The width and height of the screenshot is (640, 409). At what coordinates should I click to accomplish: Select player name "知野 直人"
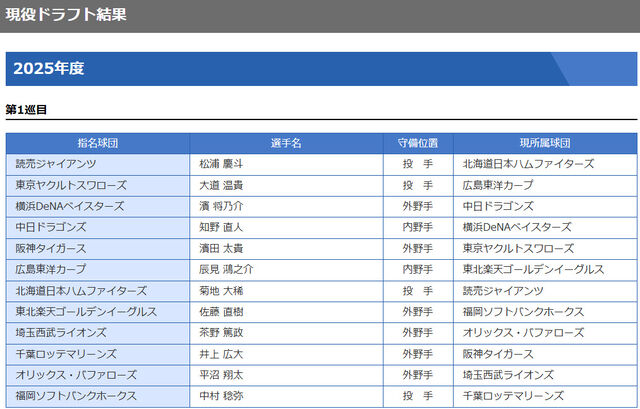click(x=221, y=227)
